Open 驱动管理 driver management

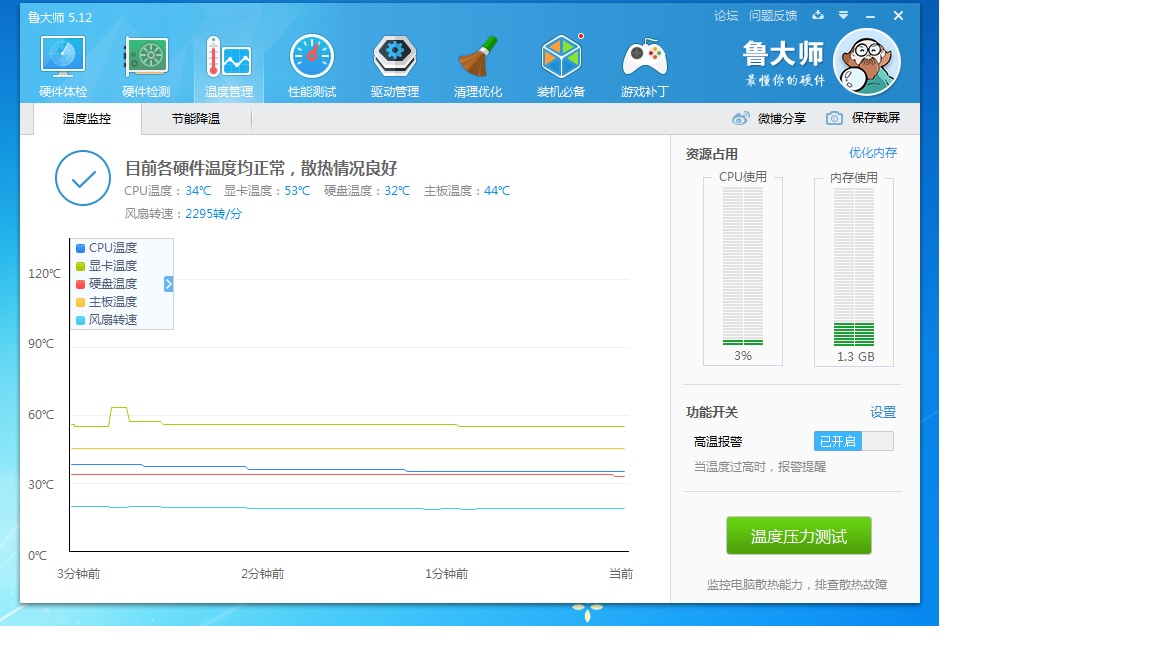[395, 67]
